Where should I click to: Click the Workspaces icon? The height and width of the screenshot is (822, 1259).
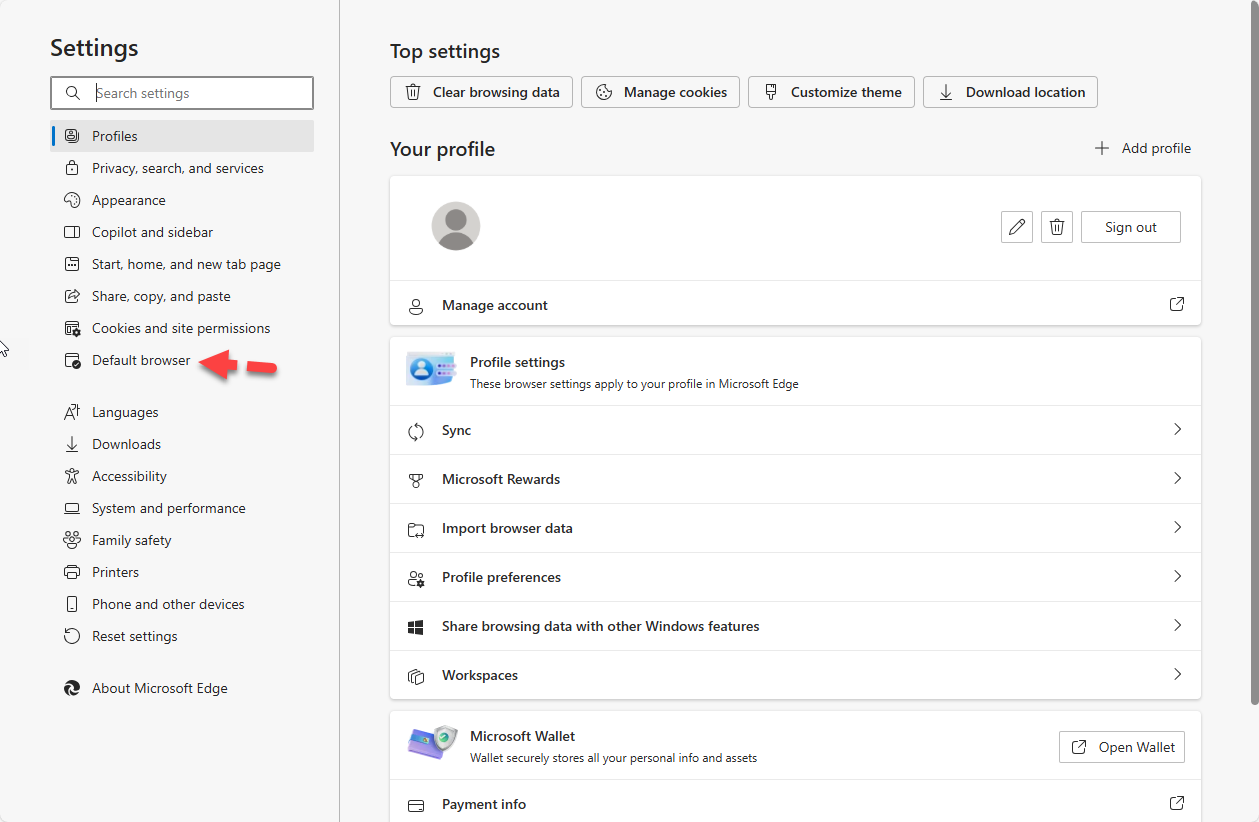pos(416,676)
